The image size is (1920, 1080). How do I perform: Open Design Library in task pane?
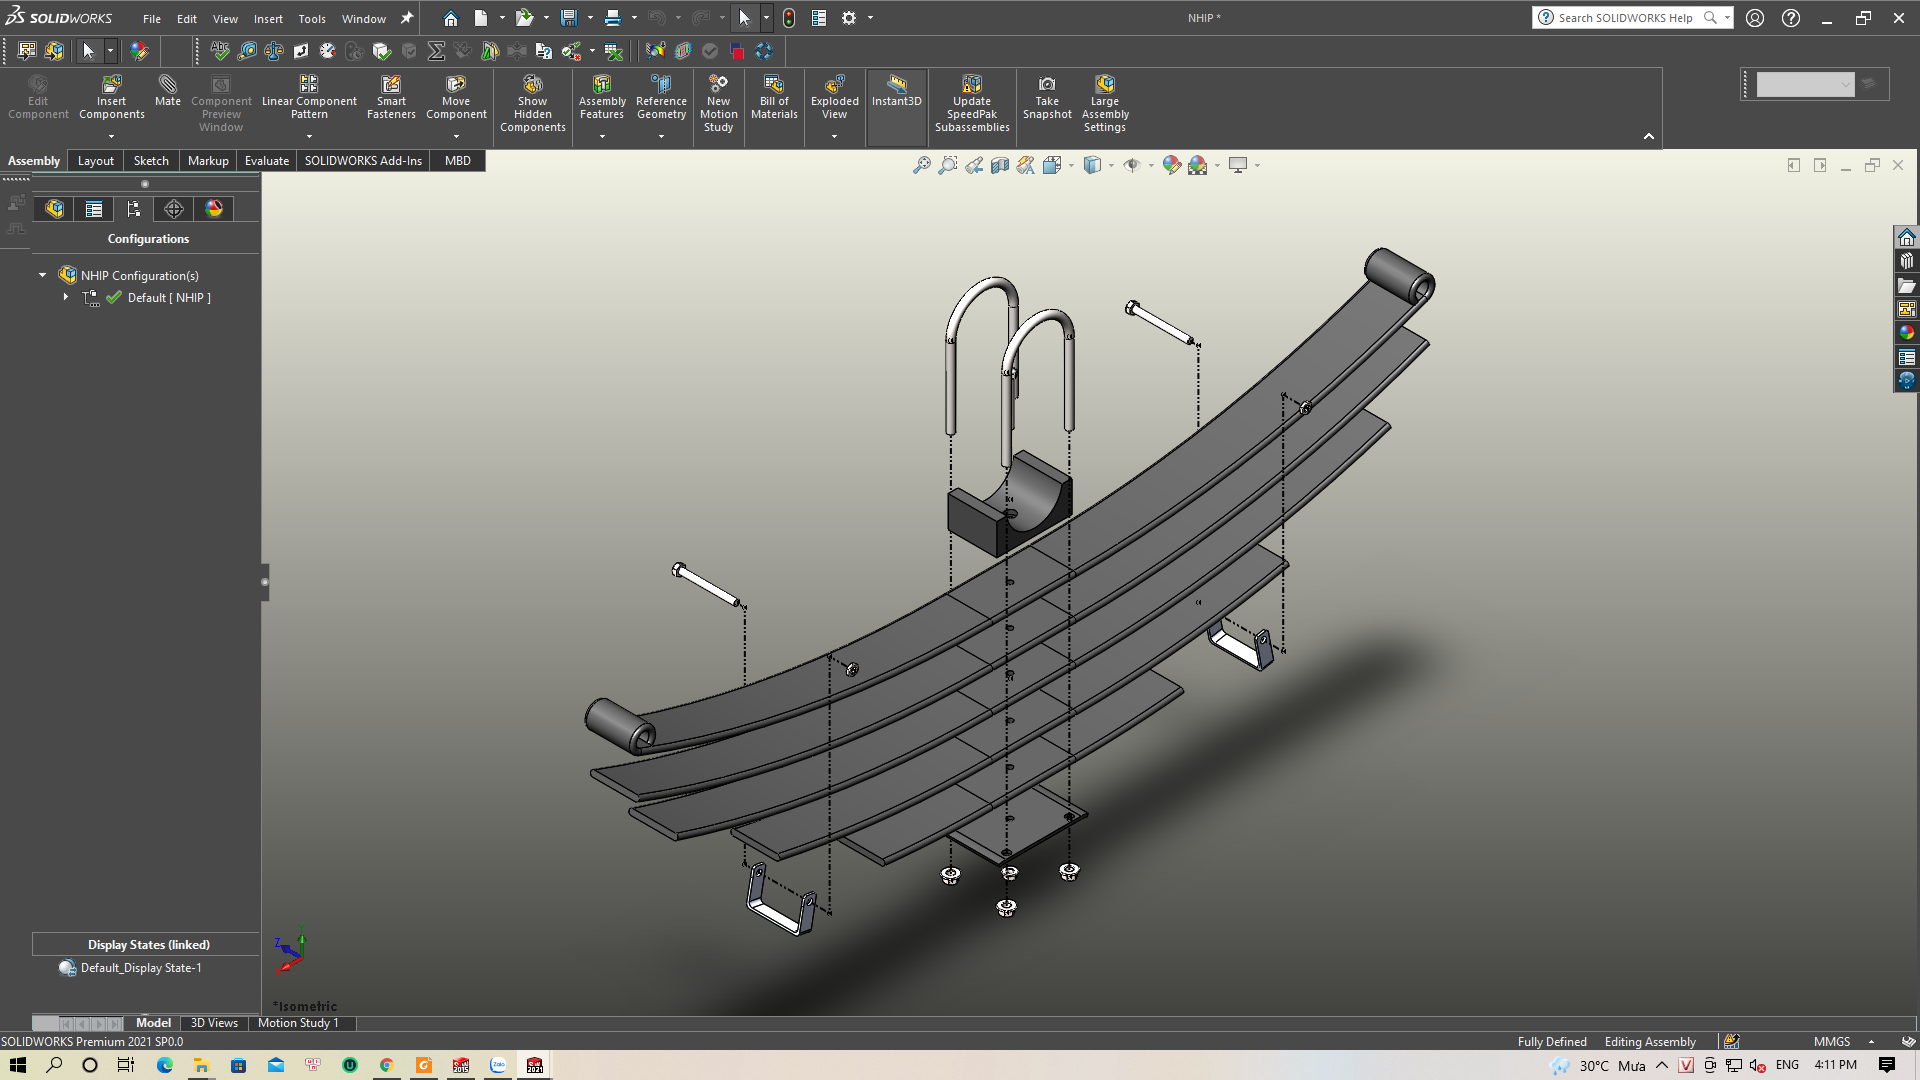1906,261
